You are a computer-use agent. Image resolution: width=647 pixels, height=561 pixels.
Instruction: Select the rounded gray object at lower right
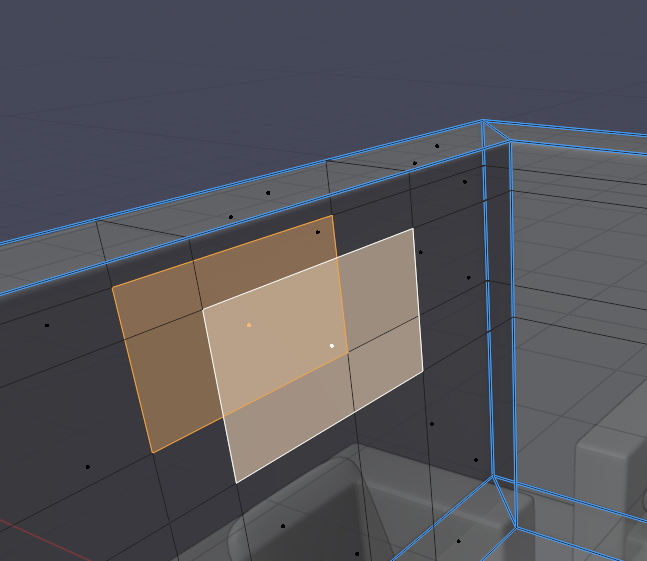(x=610, y=470)
